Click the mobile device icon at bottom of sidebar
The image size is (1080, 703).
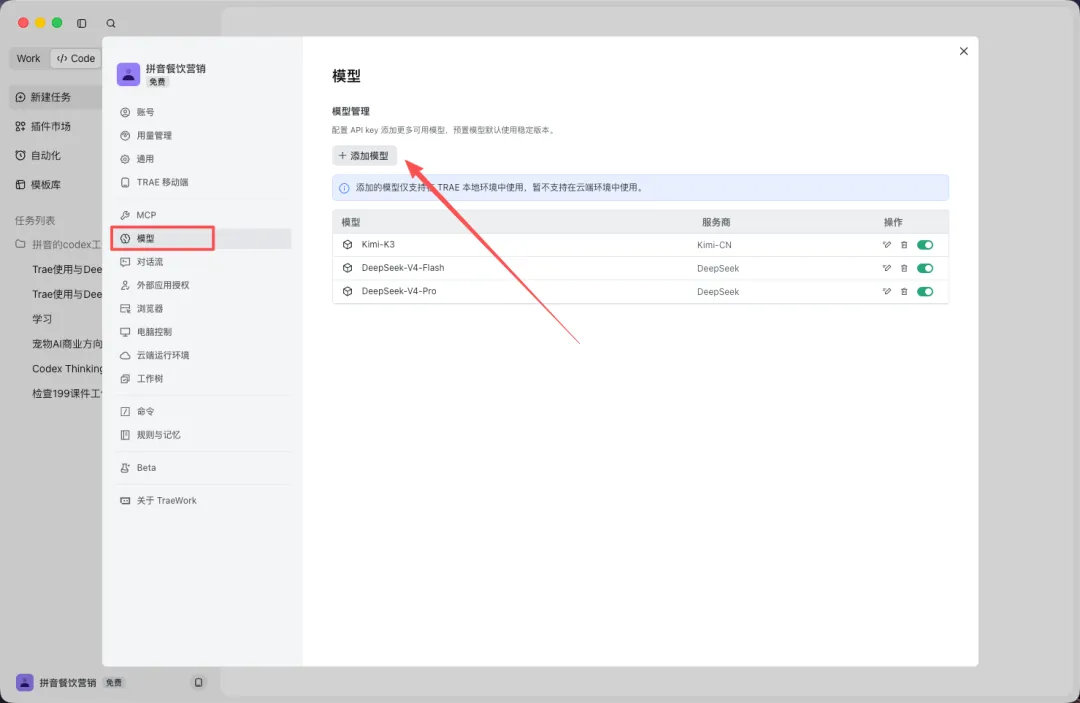[198, 682]
